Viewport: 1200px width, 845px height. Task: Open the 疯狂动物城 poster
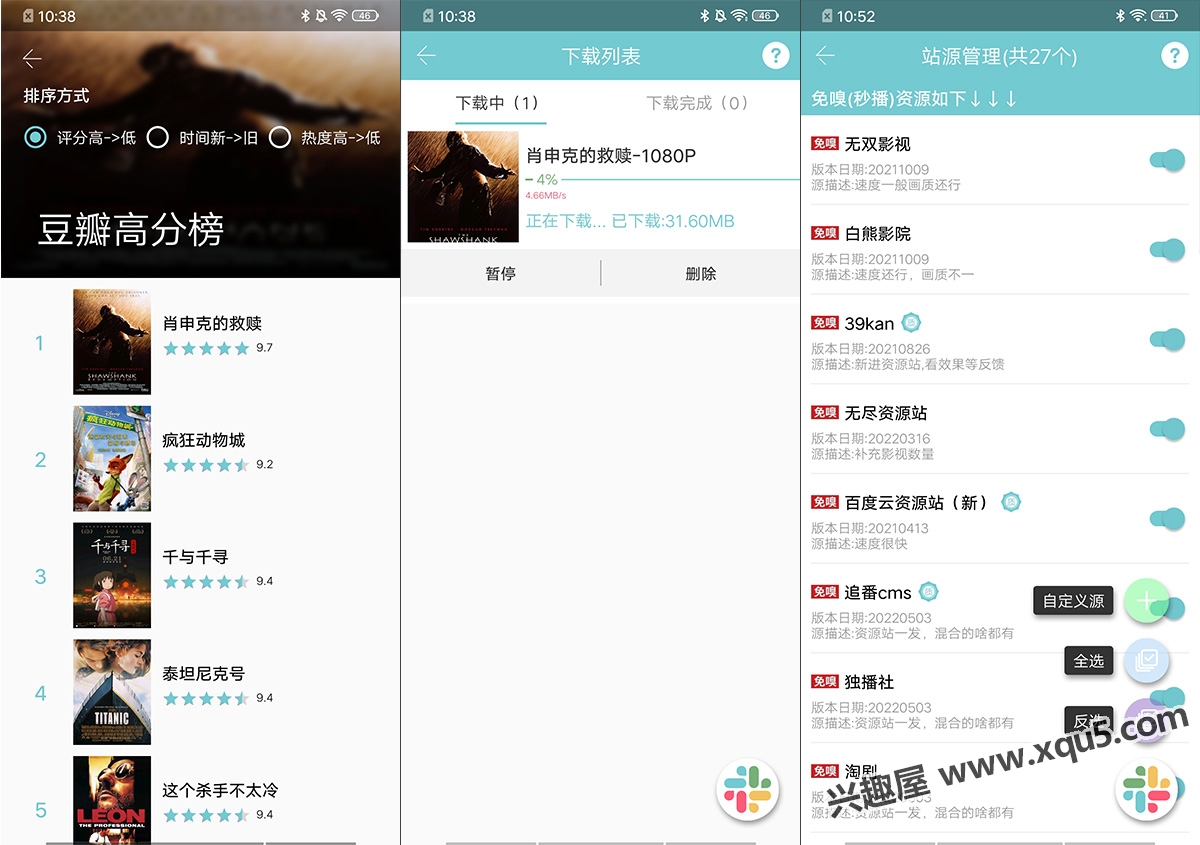click(x=112, y=459)
